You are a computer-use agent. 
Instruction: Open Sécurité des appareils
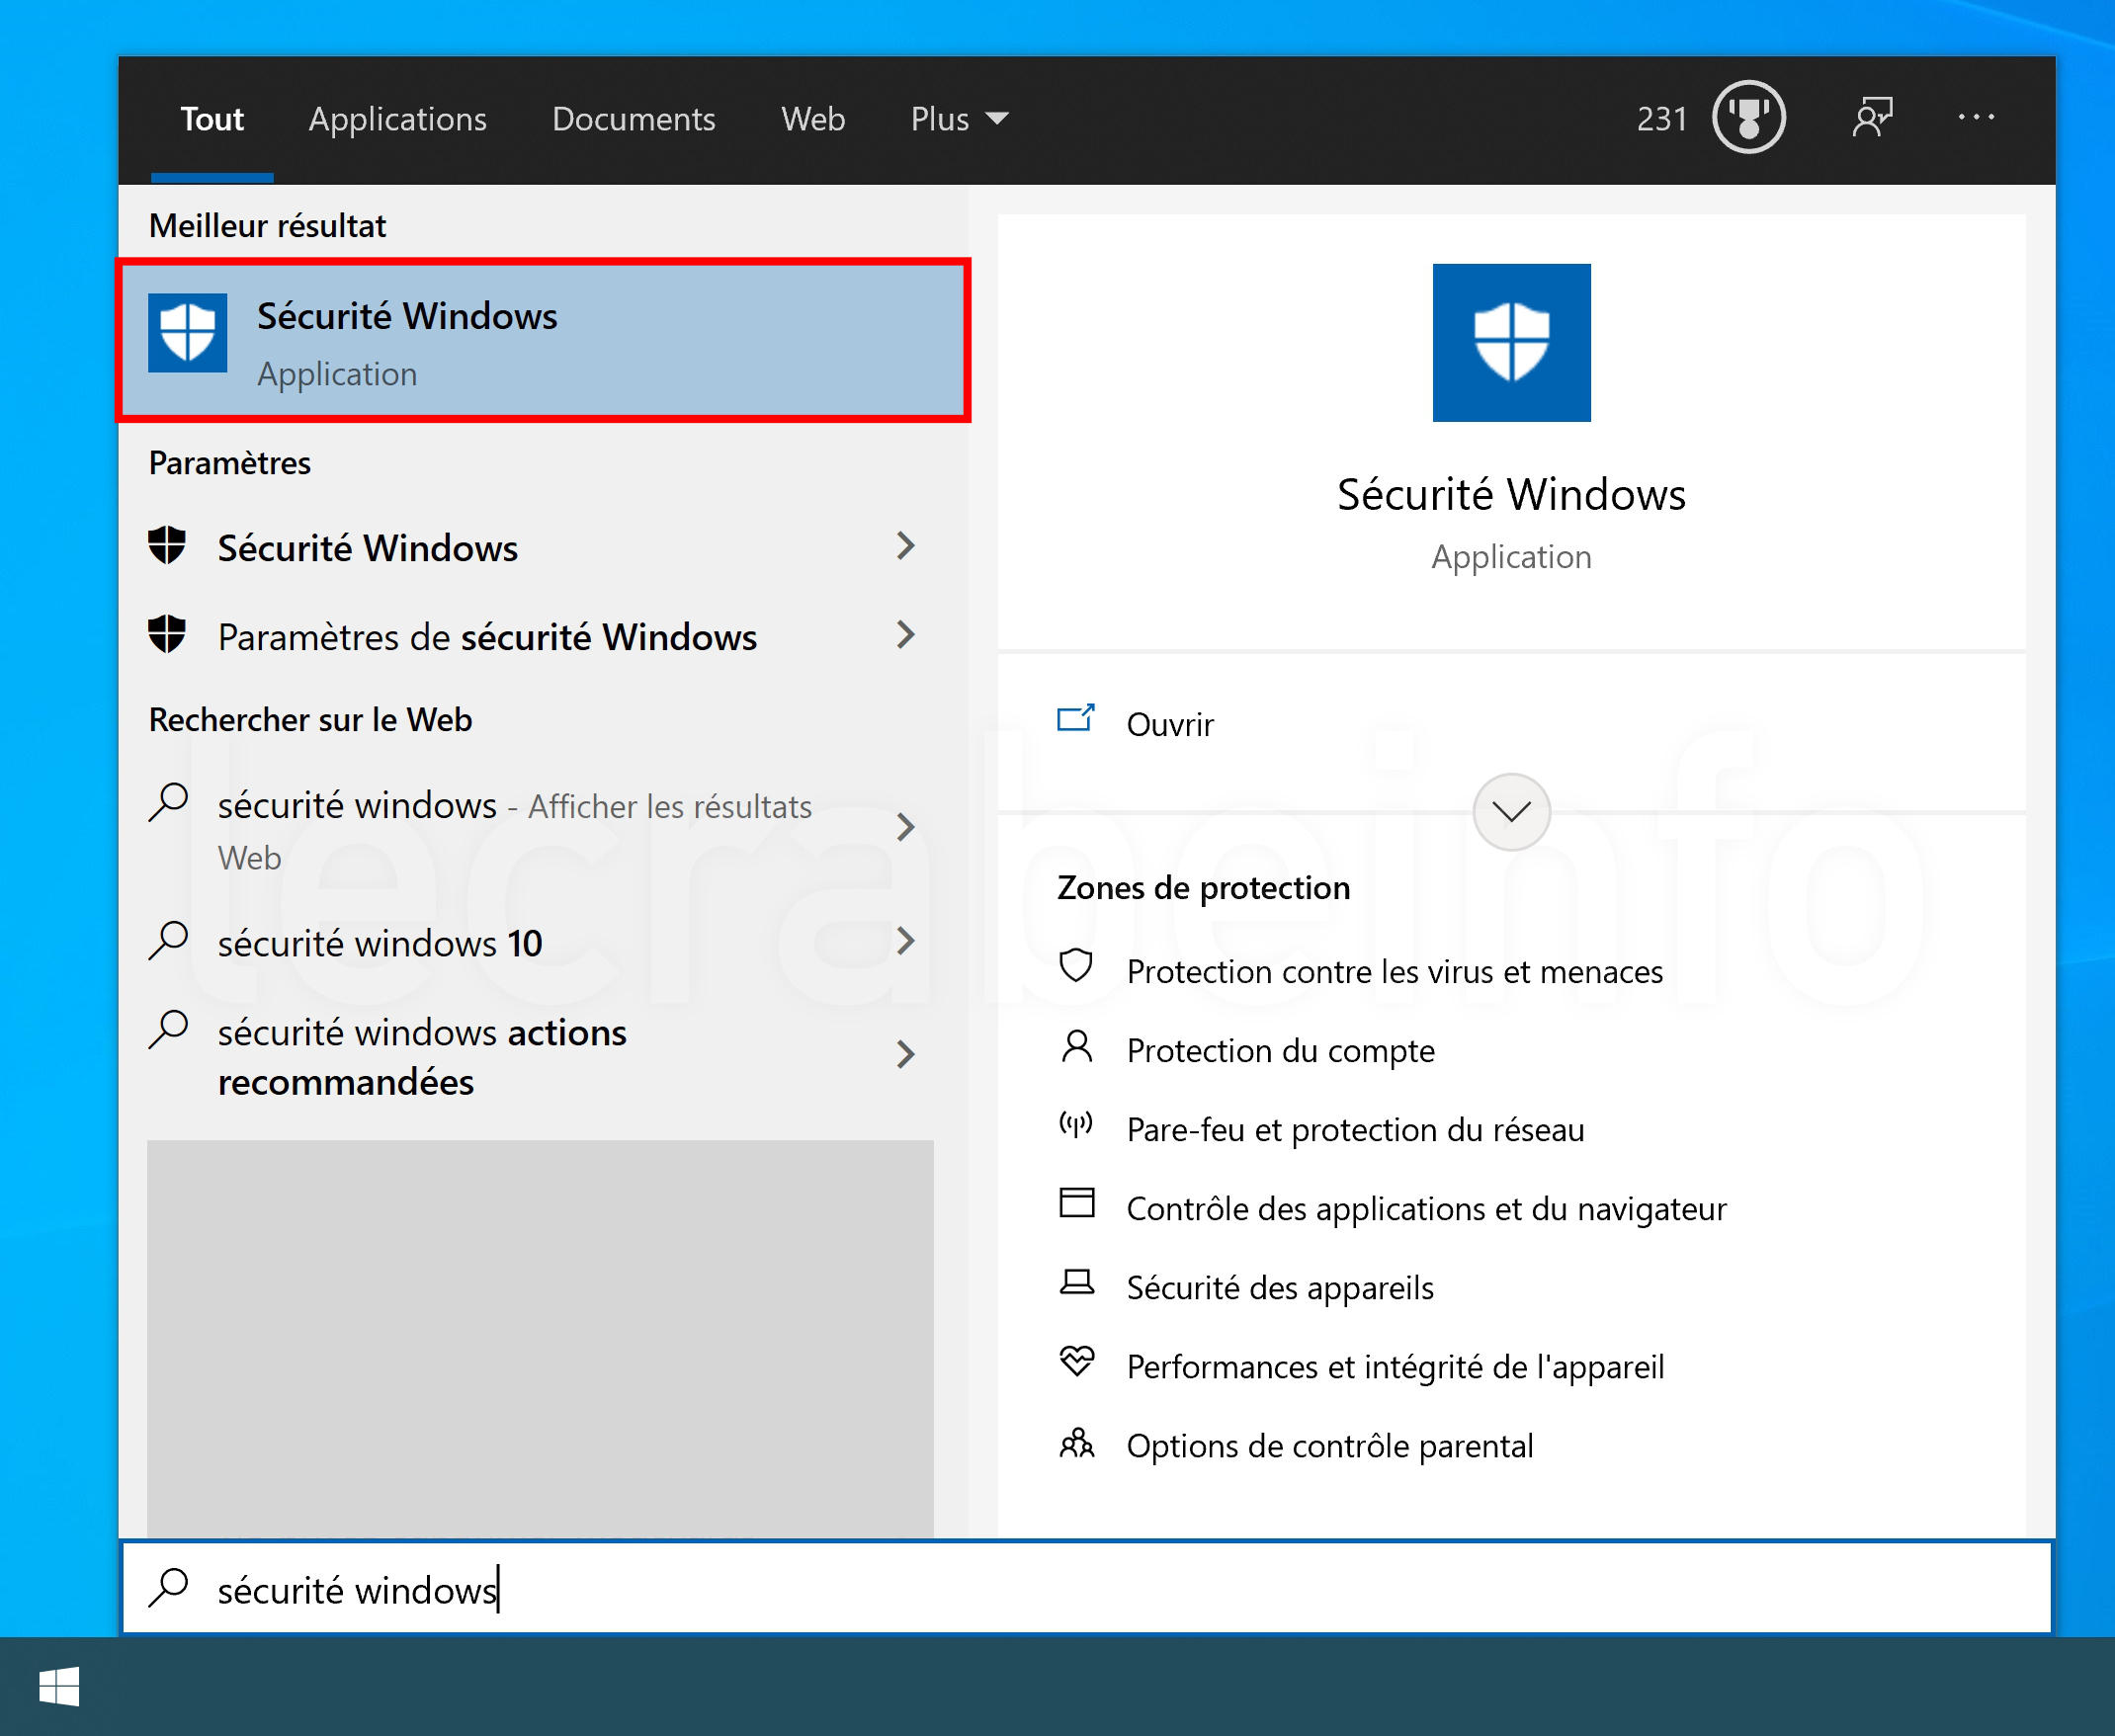point(1280,1288)
